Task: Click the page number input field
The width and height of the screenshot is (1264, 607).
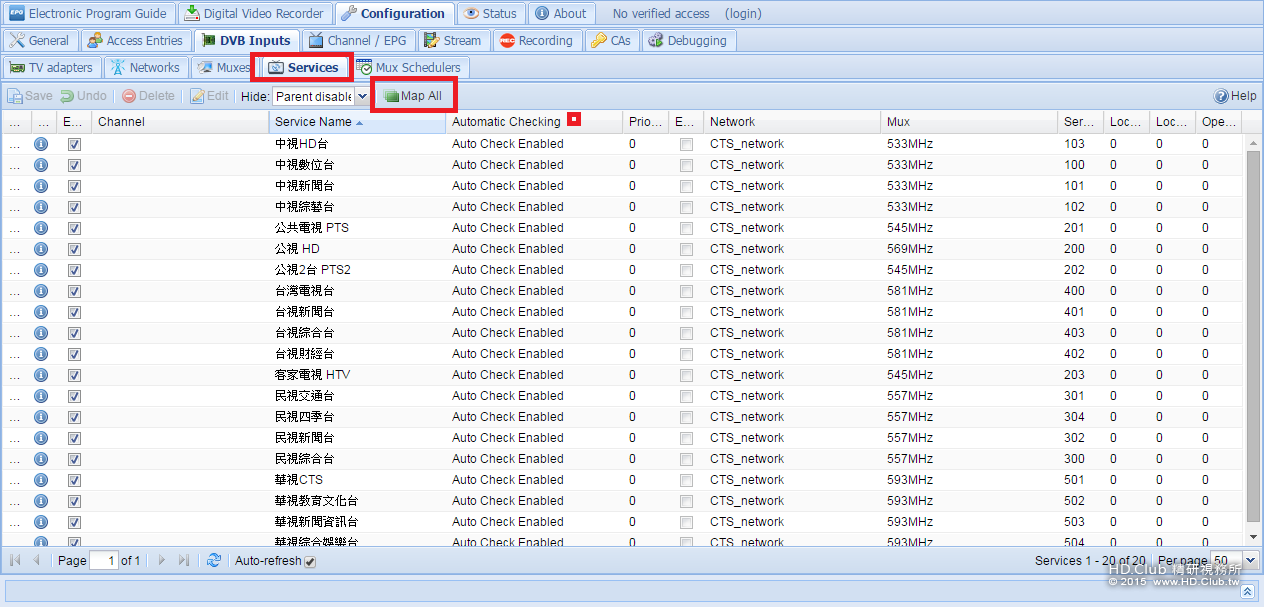Action: click(x=103, y=561)
